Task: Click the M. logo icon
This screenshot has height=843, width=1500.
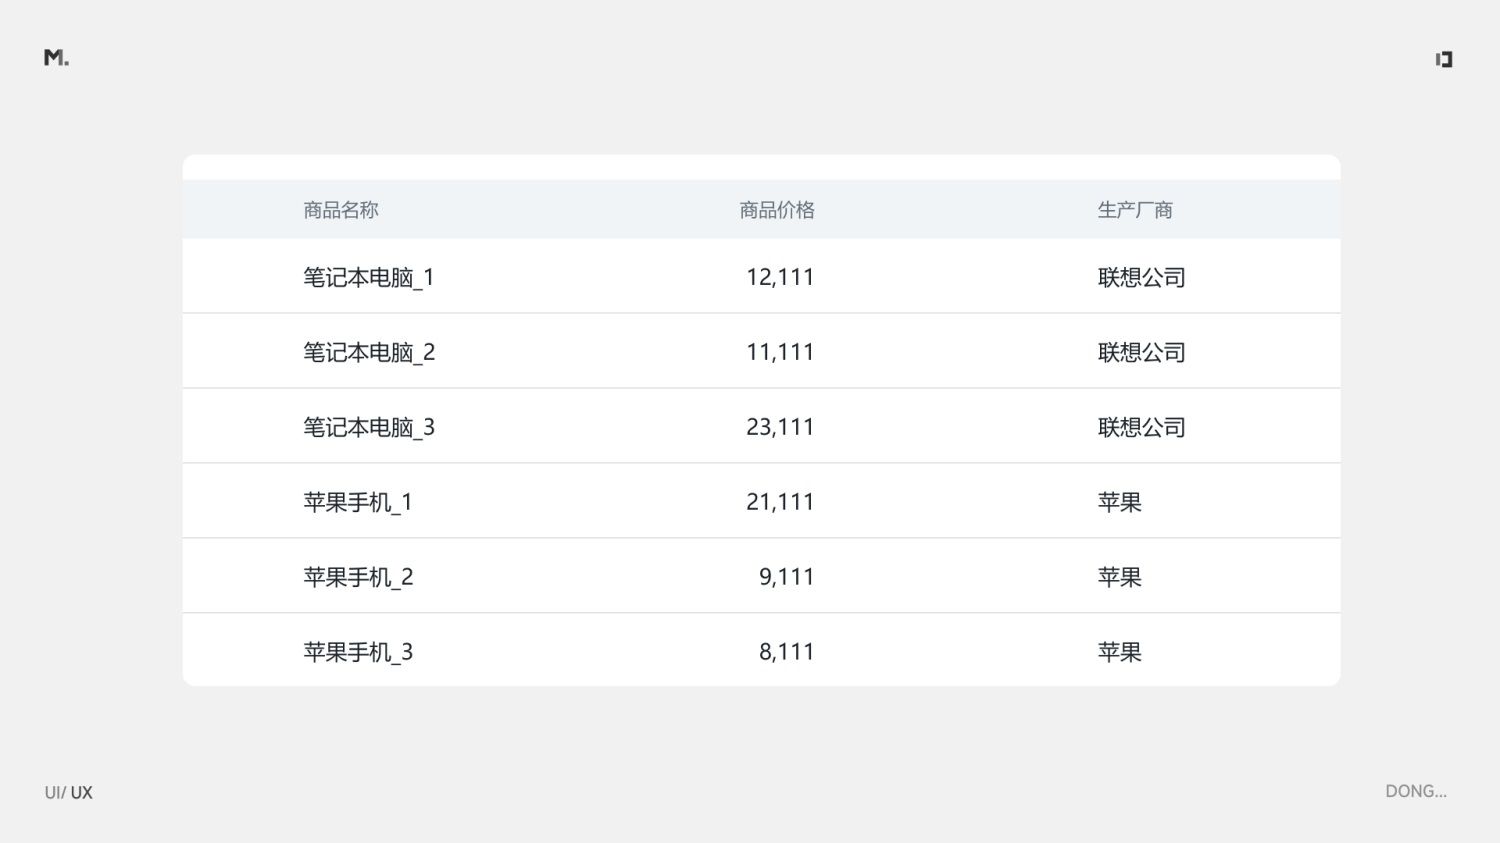Action: coord(56,58)
